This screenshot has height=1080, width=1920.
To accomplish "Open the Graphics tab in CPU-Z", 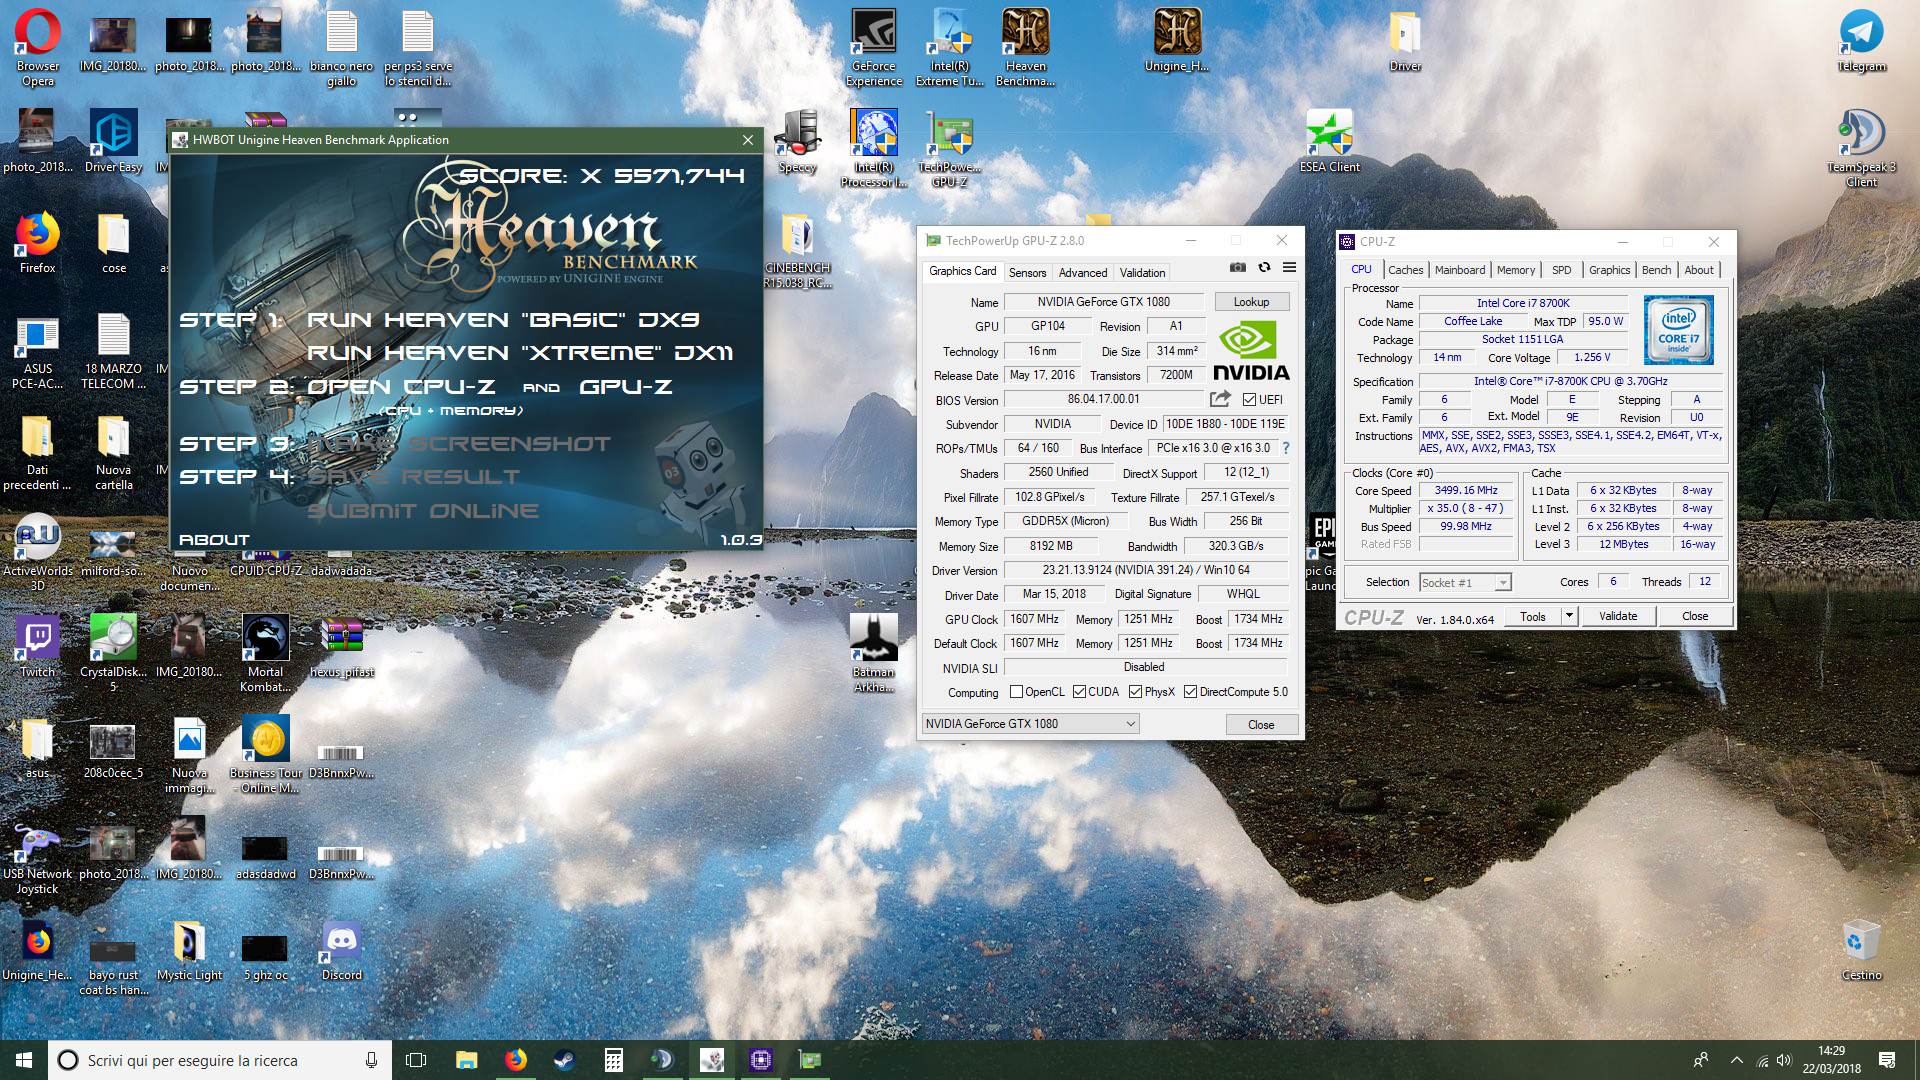I will tap(1609, 270).
